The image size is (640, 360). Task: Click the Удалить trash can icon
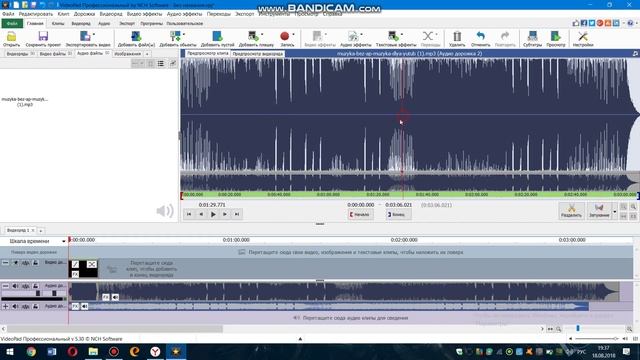pyautogui.click(x=457, y=36)
